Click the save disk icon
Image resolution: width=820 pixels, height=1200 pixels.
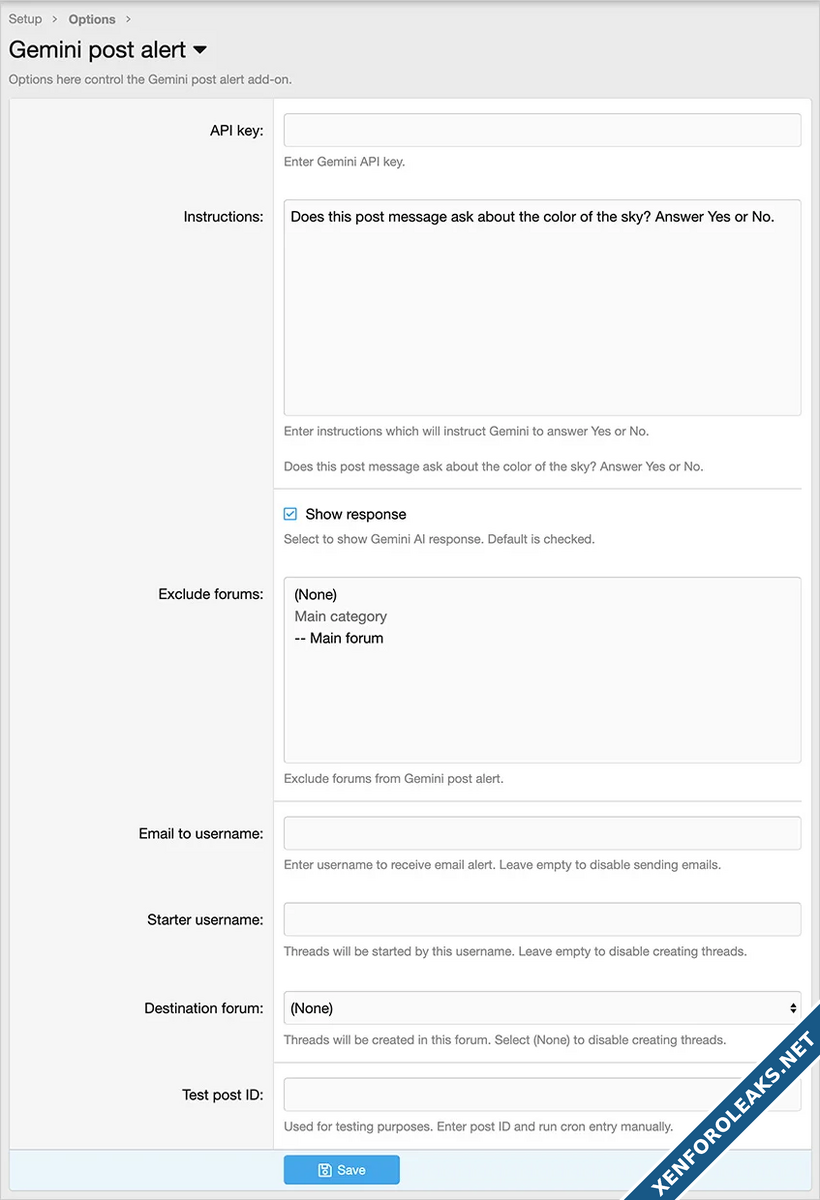tap(325, 1170)
